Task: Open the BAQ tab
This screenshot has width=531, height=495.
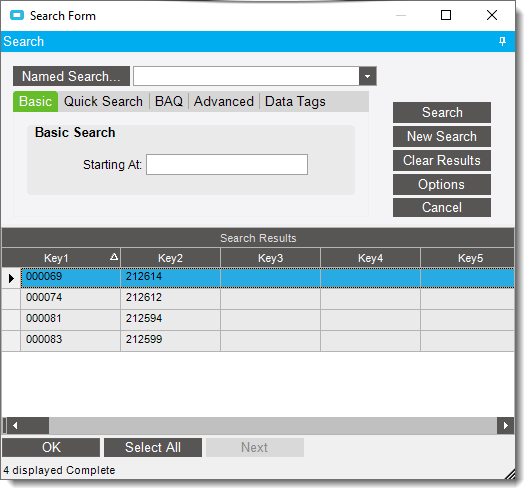Action: click(169, 102)
